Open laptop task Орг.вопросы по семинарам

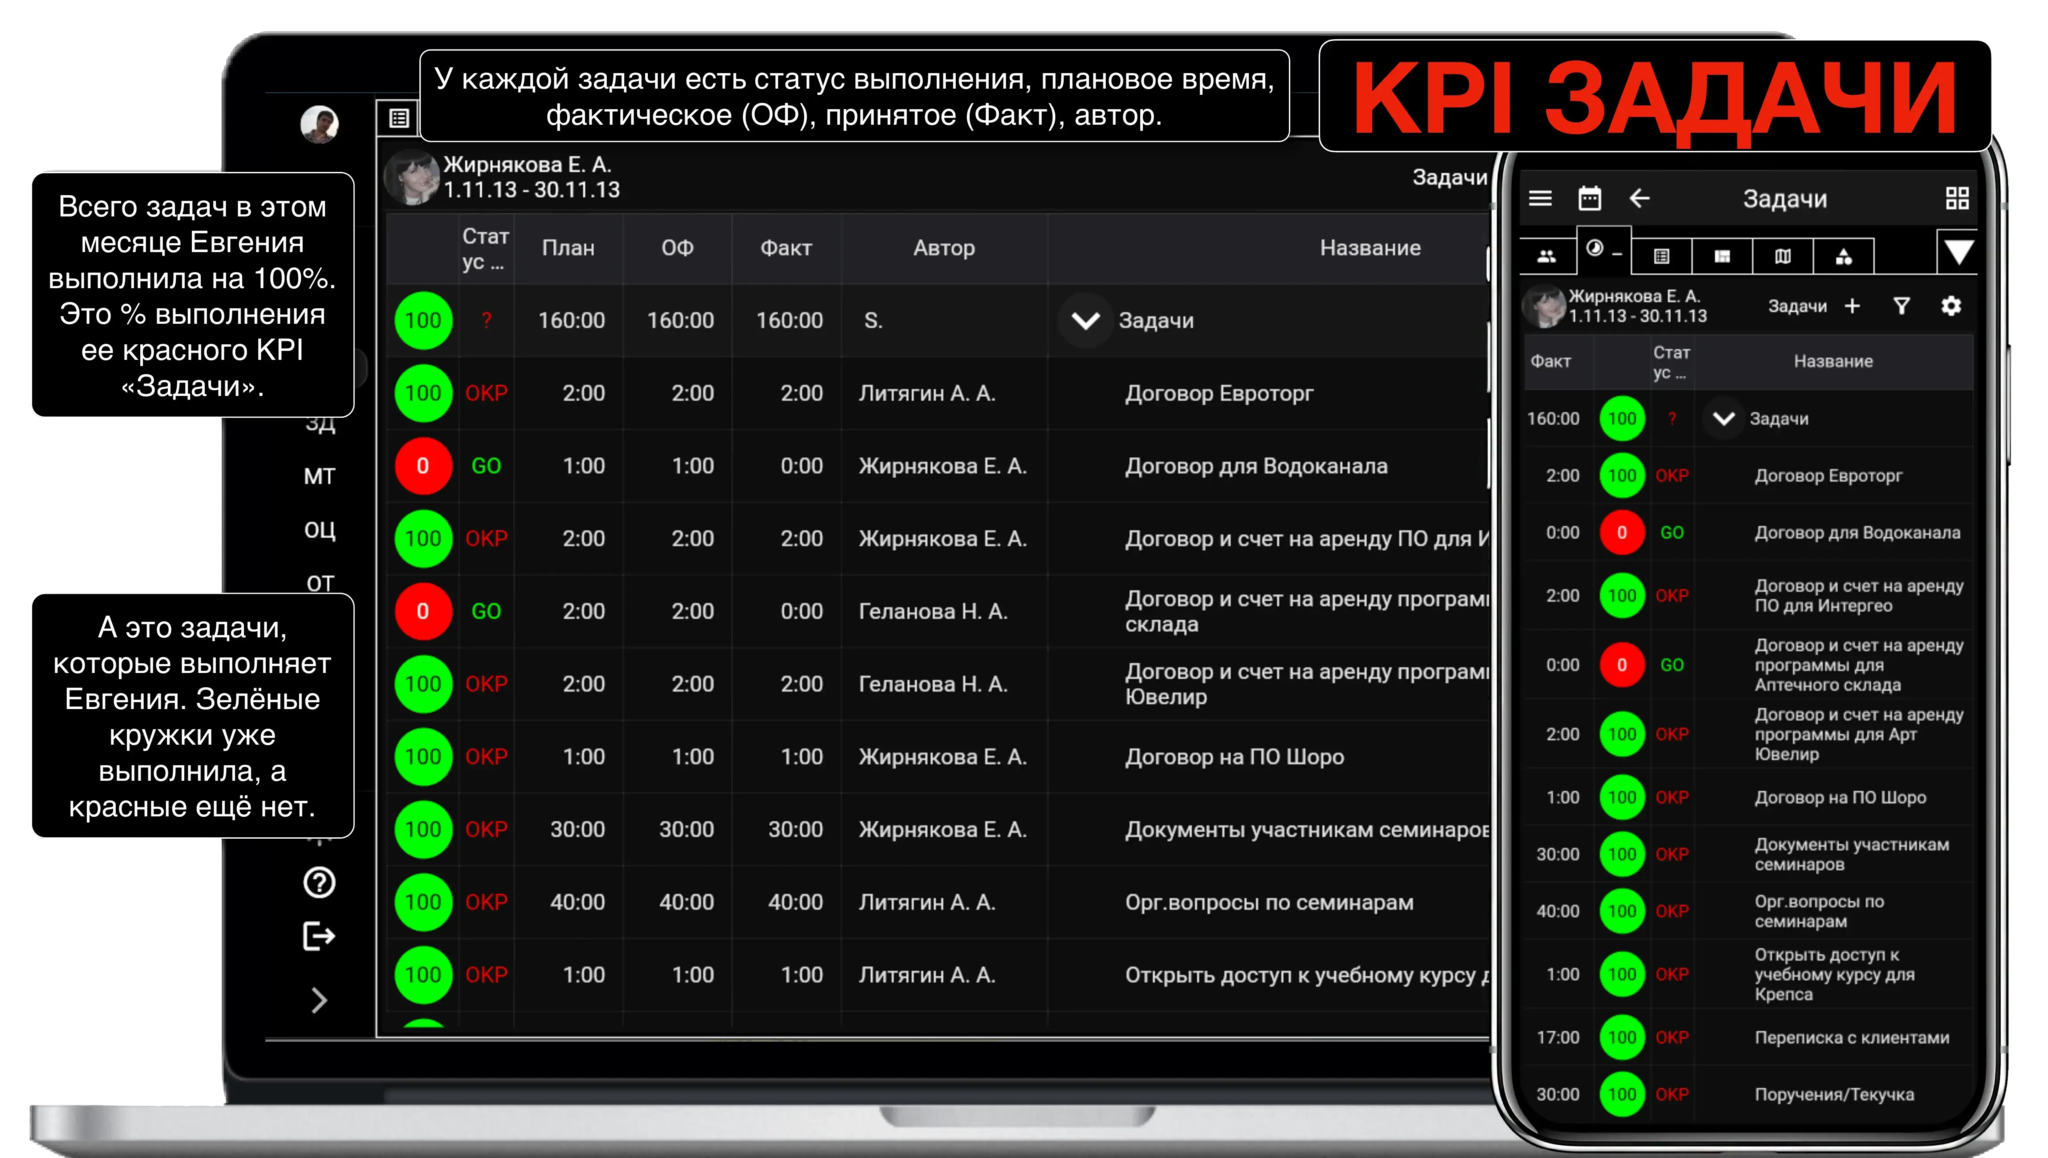point(1269,902)
